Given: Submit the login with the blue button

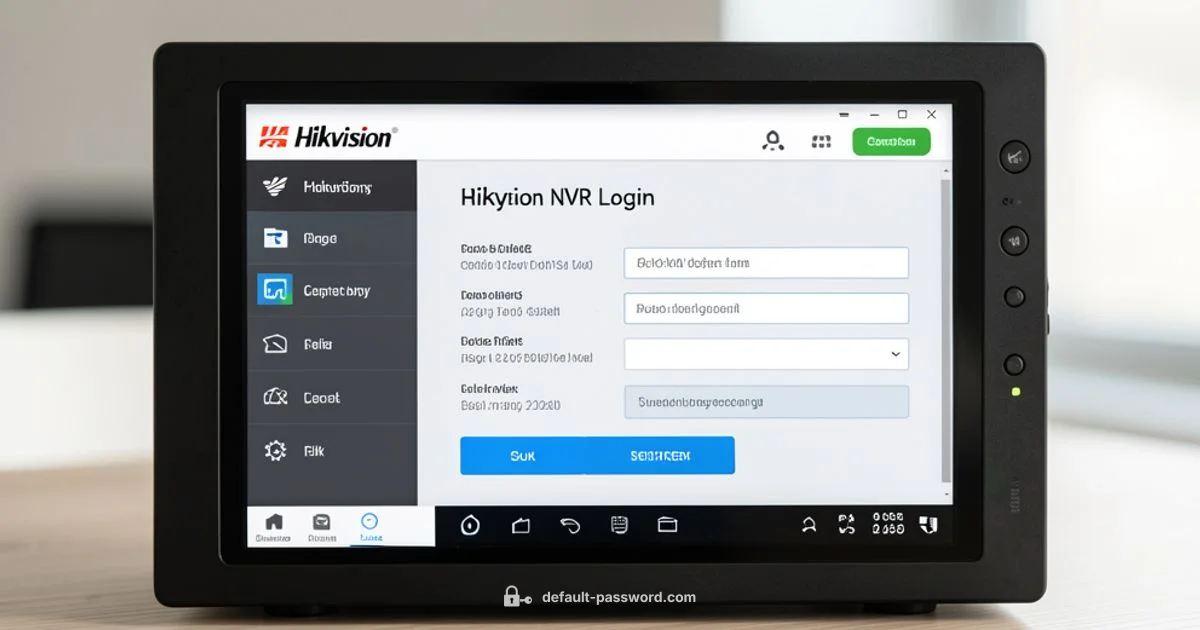Looking at the screenshot, I should tap(597, 455).
